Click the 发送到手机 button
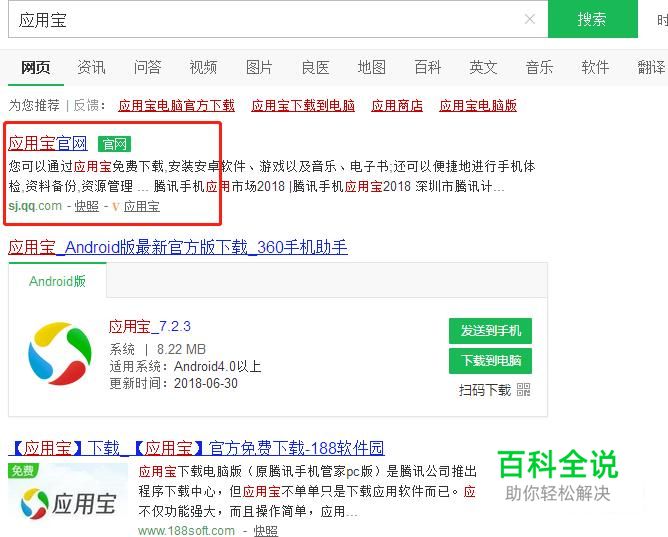Viewport: 668px width, 537px height. [490, 330]
